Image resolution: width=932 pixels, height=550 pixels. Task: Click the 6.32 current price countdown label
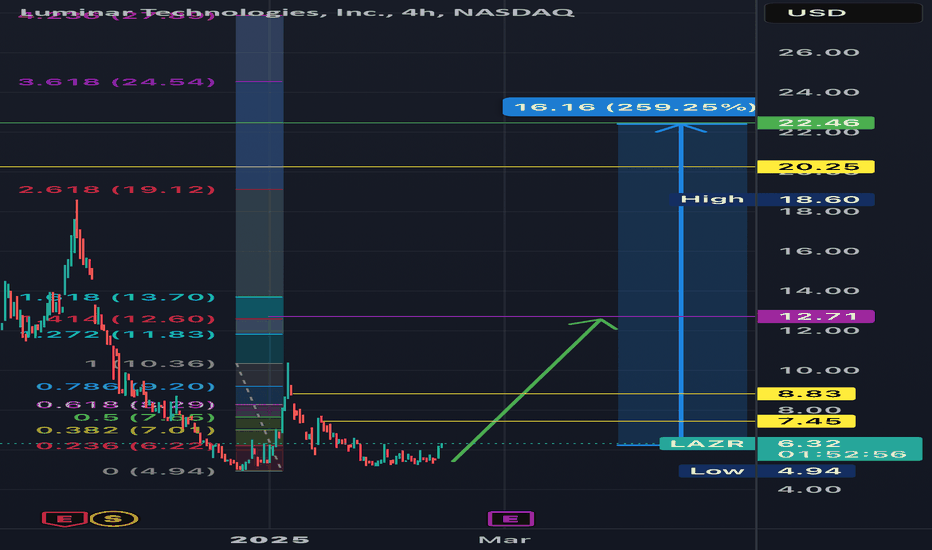[839, 449]
